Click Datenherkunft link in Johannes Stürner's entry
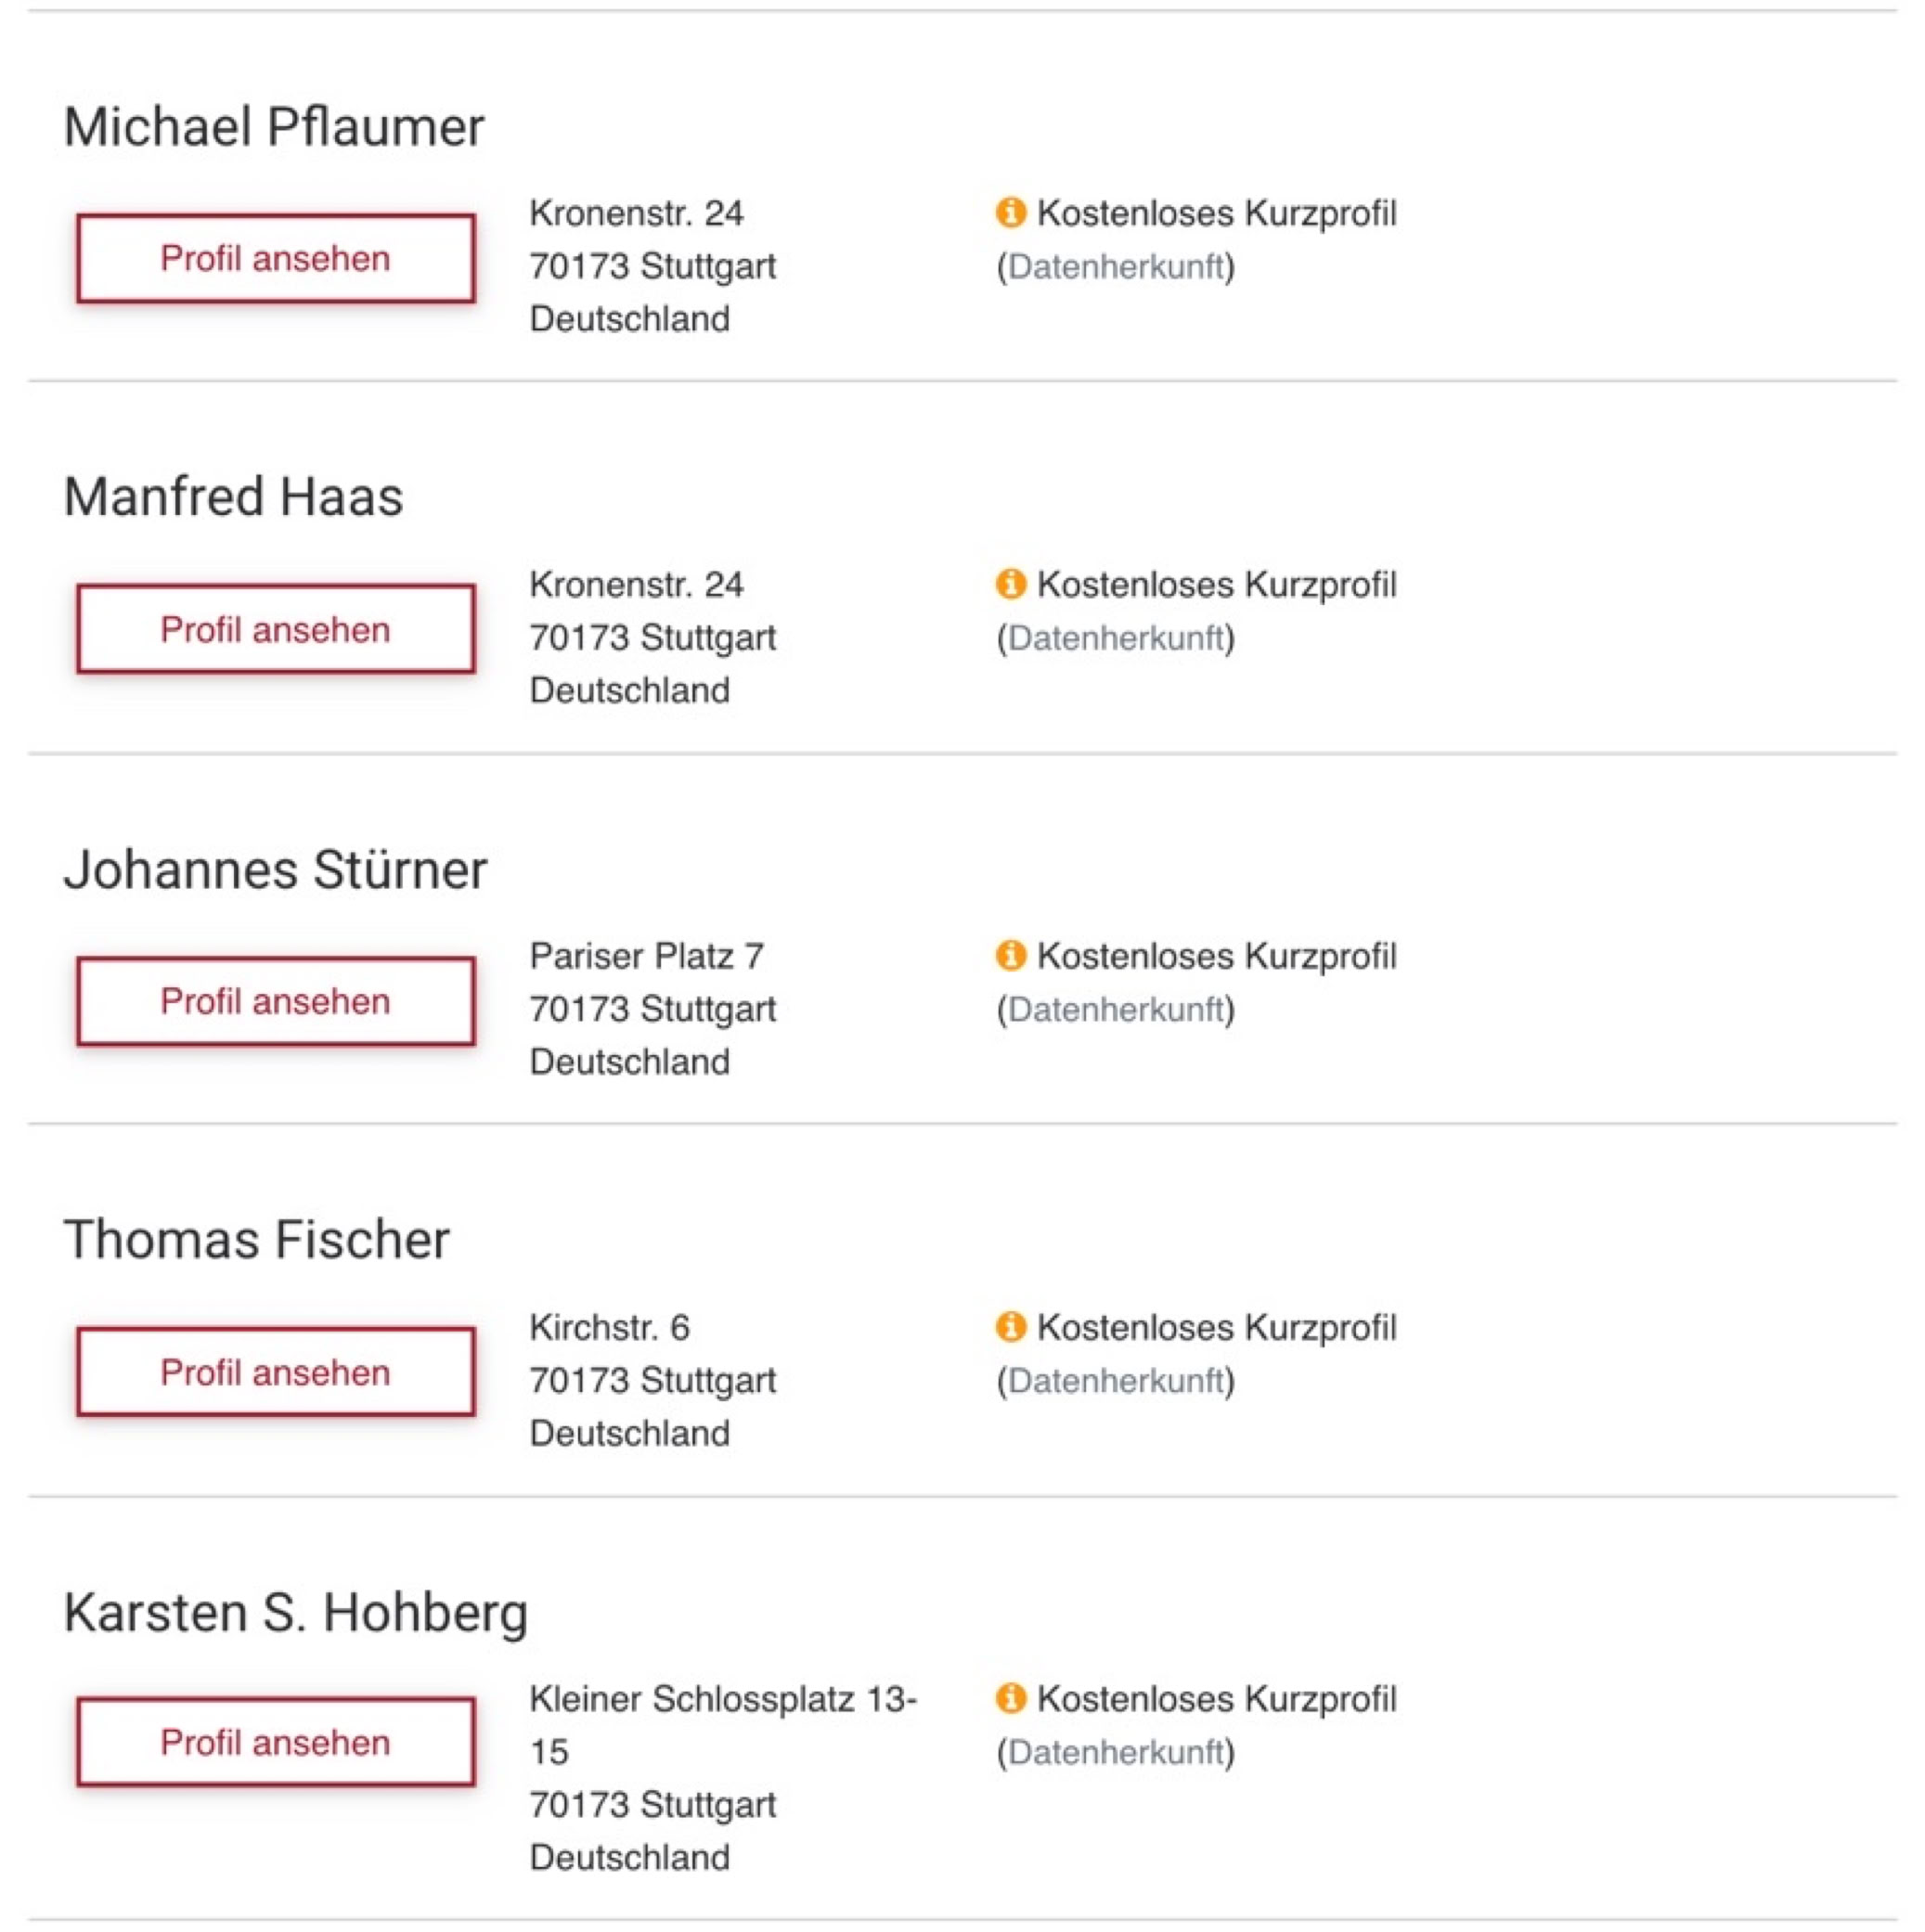Screen dimensions: 1925x1932 click(x=1115, y=1010)
